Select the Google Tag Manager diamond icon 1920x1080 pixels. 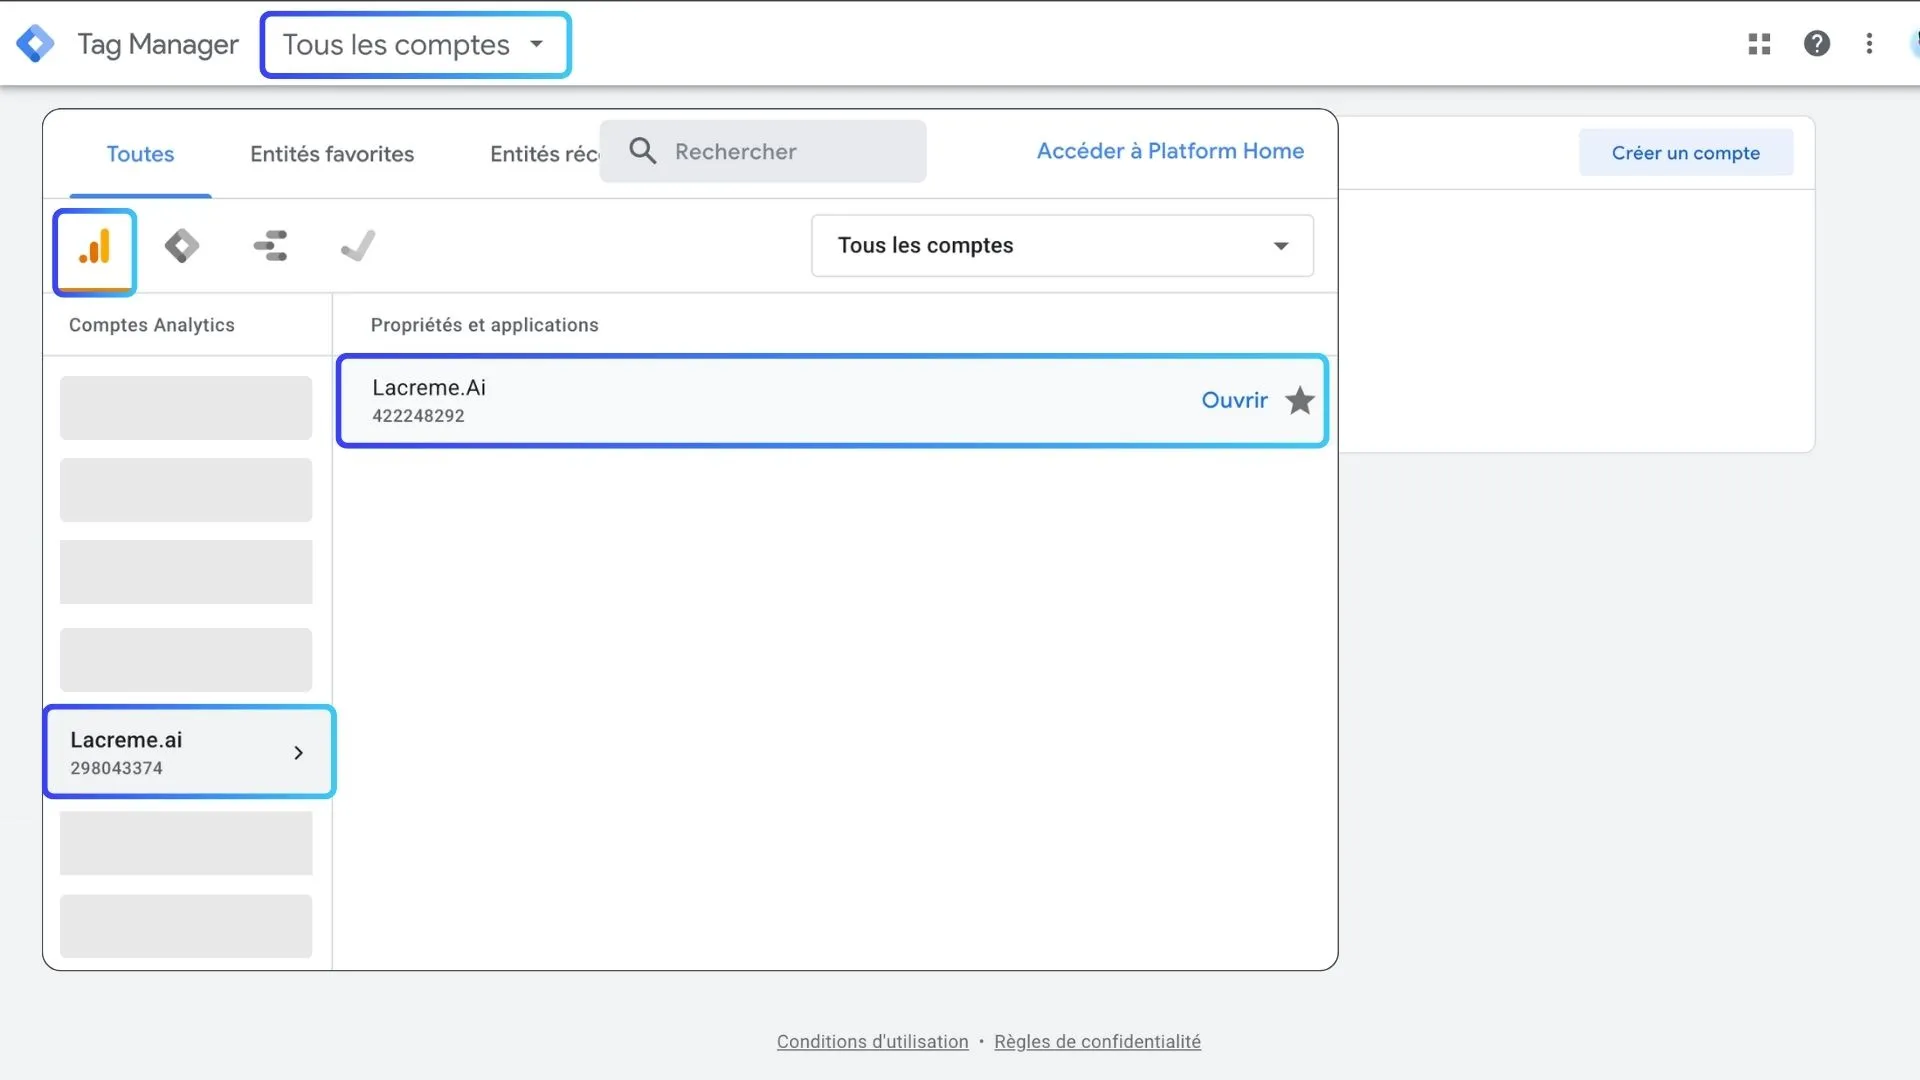181,245
